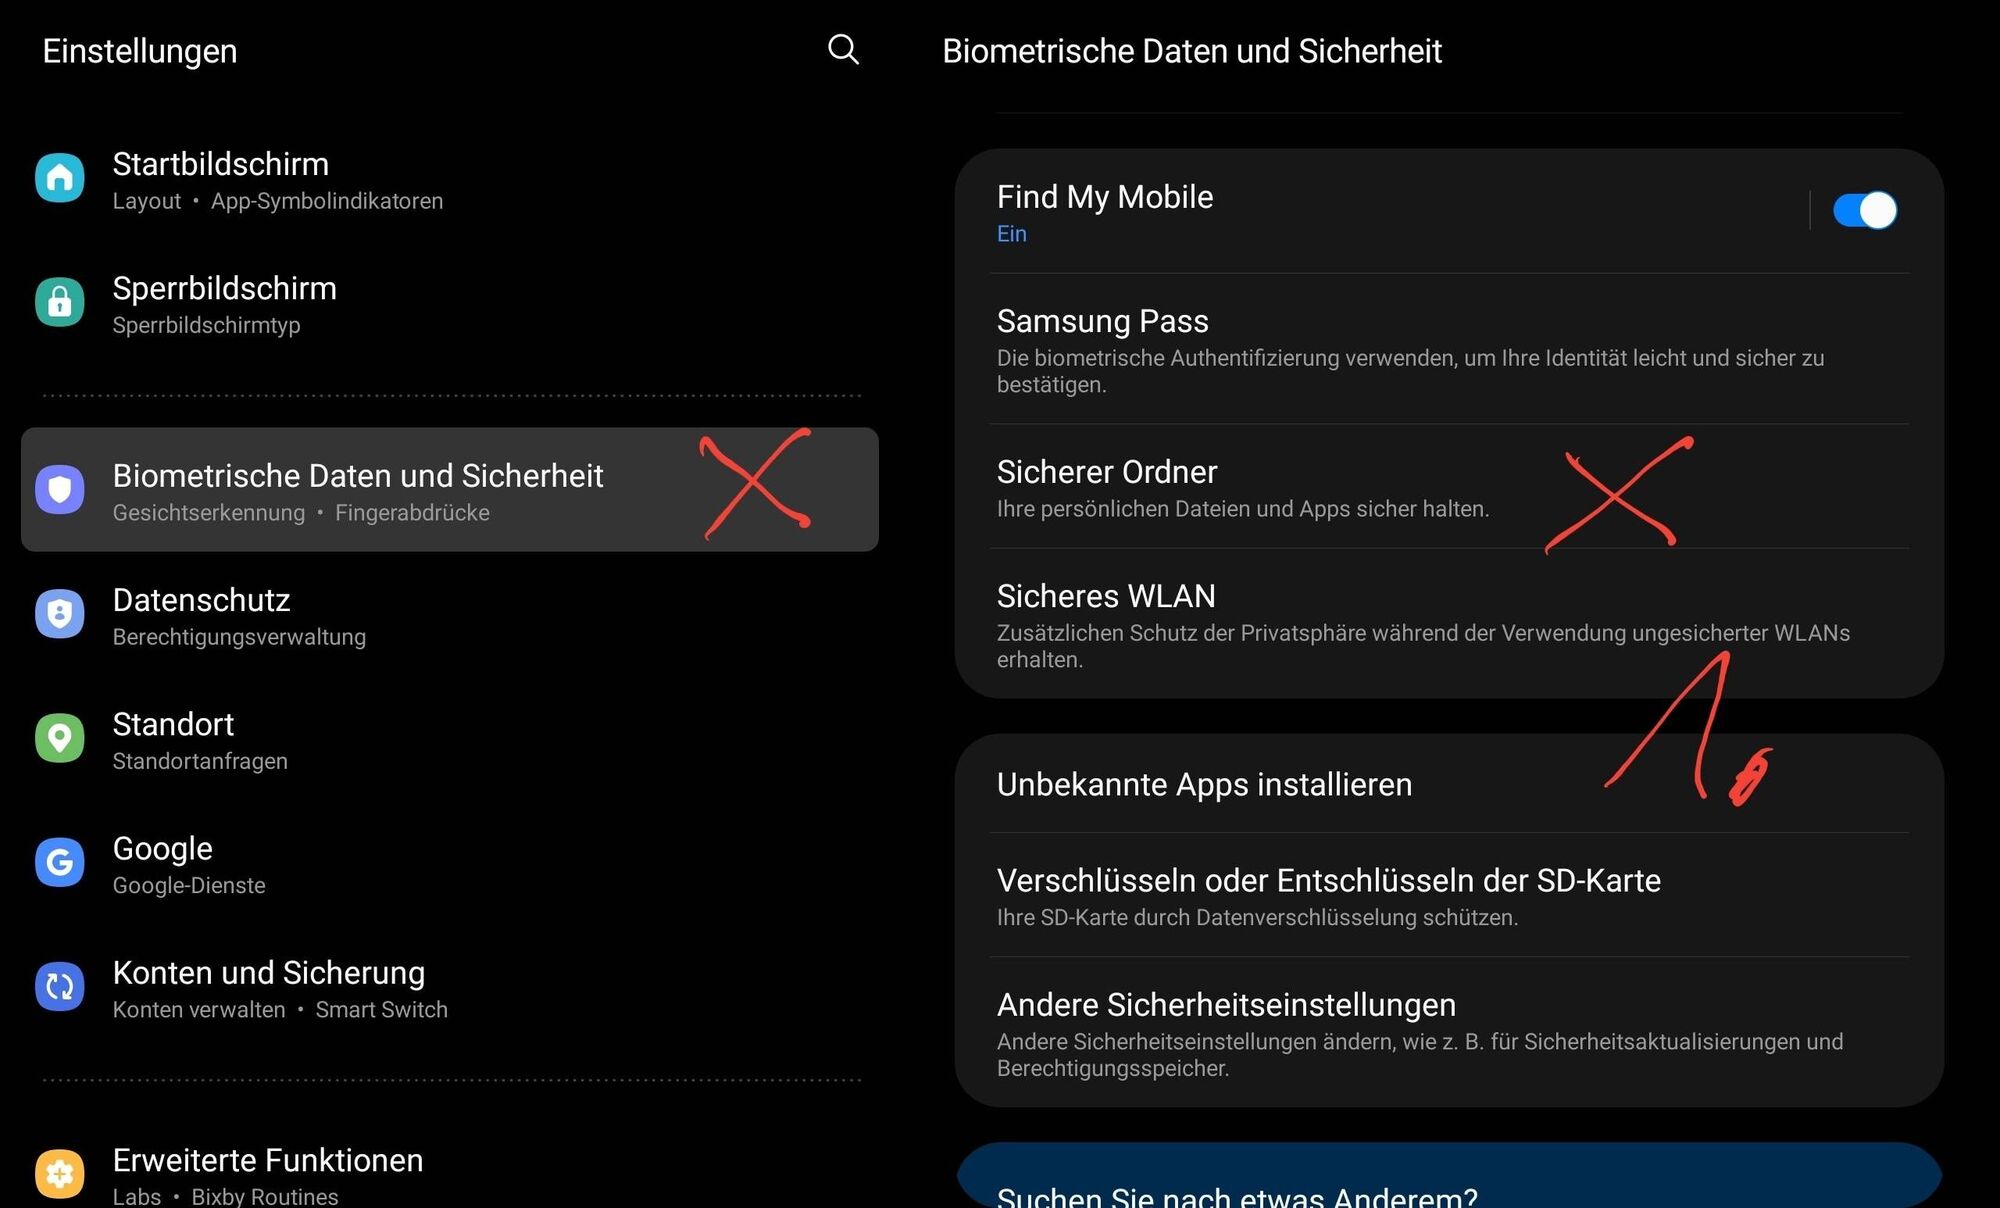Toggle the Find My Mobile switch
This screenshot has height=1208, width=2000.
pos(1864,210)
